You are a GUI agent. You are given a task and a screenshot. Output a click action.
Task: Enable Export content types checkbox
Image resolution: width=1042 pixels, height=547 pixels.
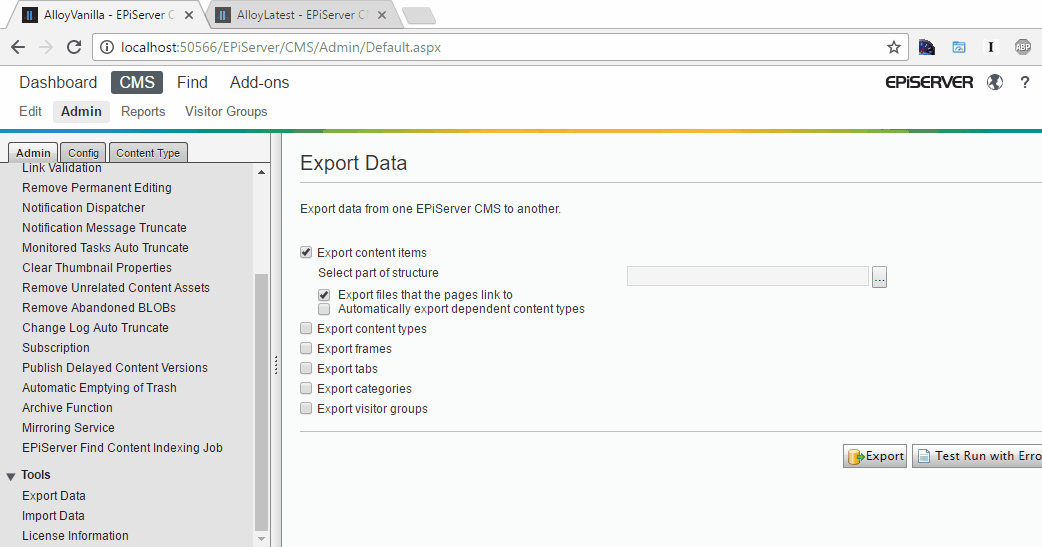[x=306, y=329]
